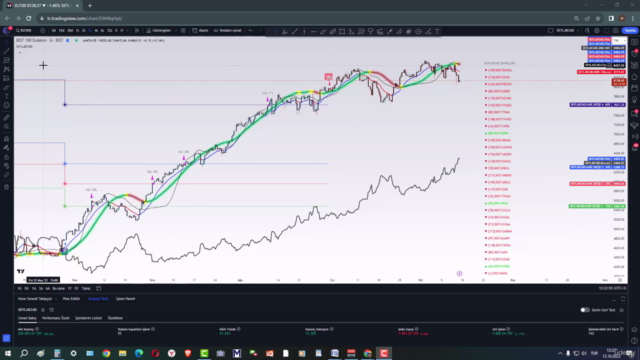Select the line drawing tool in left sidebar
Image resolution: width=640 pixels, height=360 pixels.
click(6, 51)
